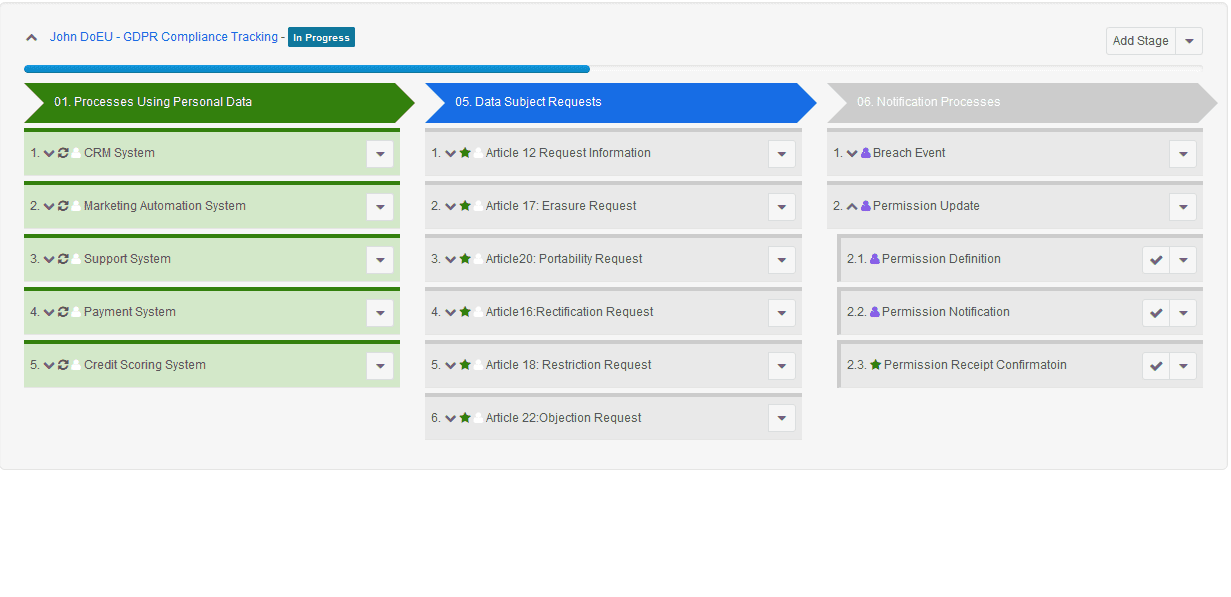Click the recurring icon on Payment System

coord(63,312)
